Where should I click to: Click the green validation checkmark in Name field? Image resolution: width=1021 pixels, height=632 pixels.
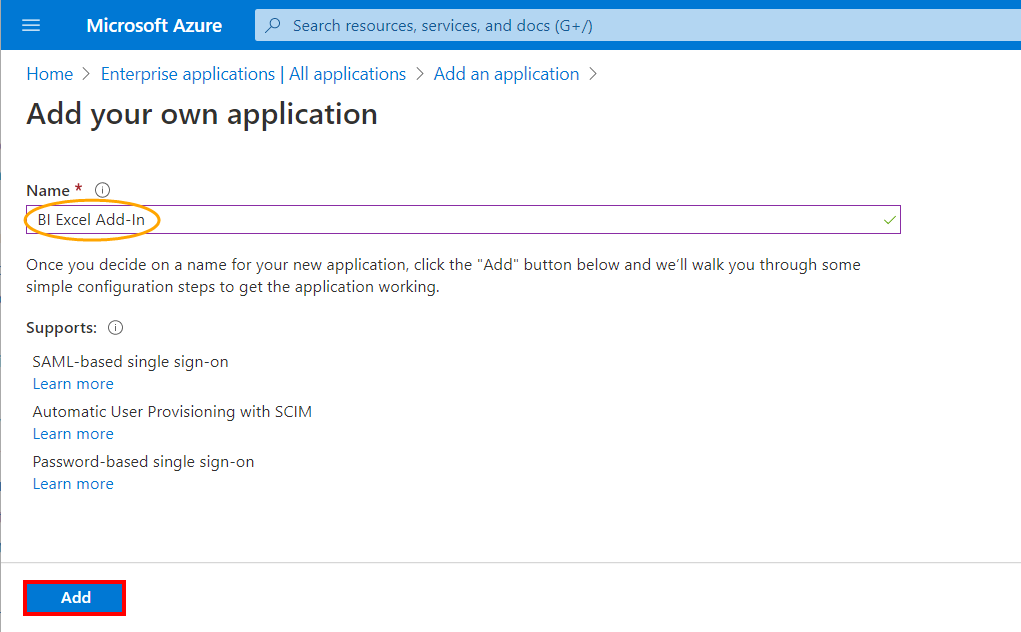[889, 220]
